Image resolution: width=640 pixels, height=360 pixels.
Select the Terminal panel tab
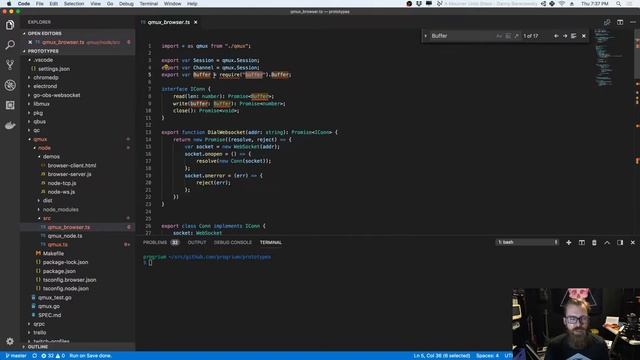(x=271, y=242)
